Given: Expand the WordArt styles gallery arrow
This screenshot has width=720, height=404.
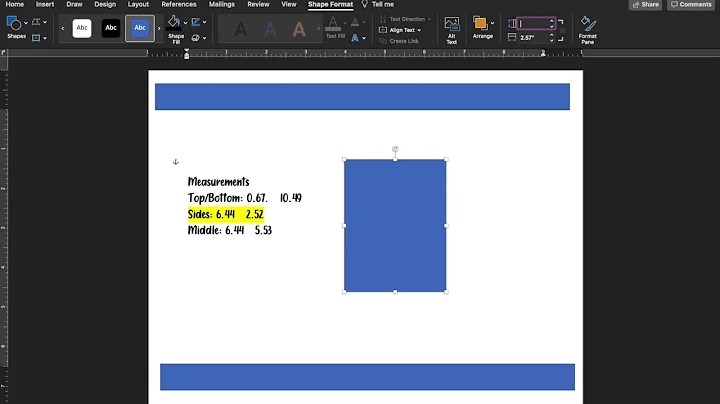Looking at the screenshot, I should click(319, 28).
